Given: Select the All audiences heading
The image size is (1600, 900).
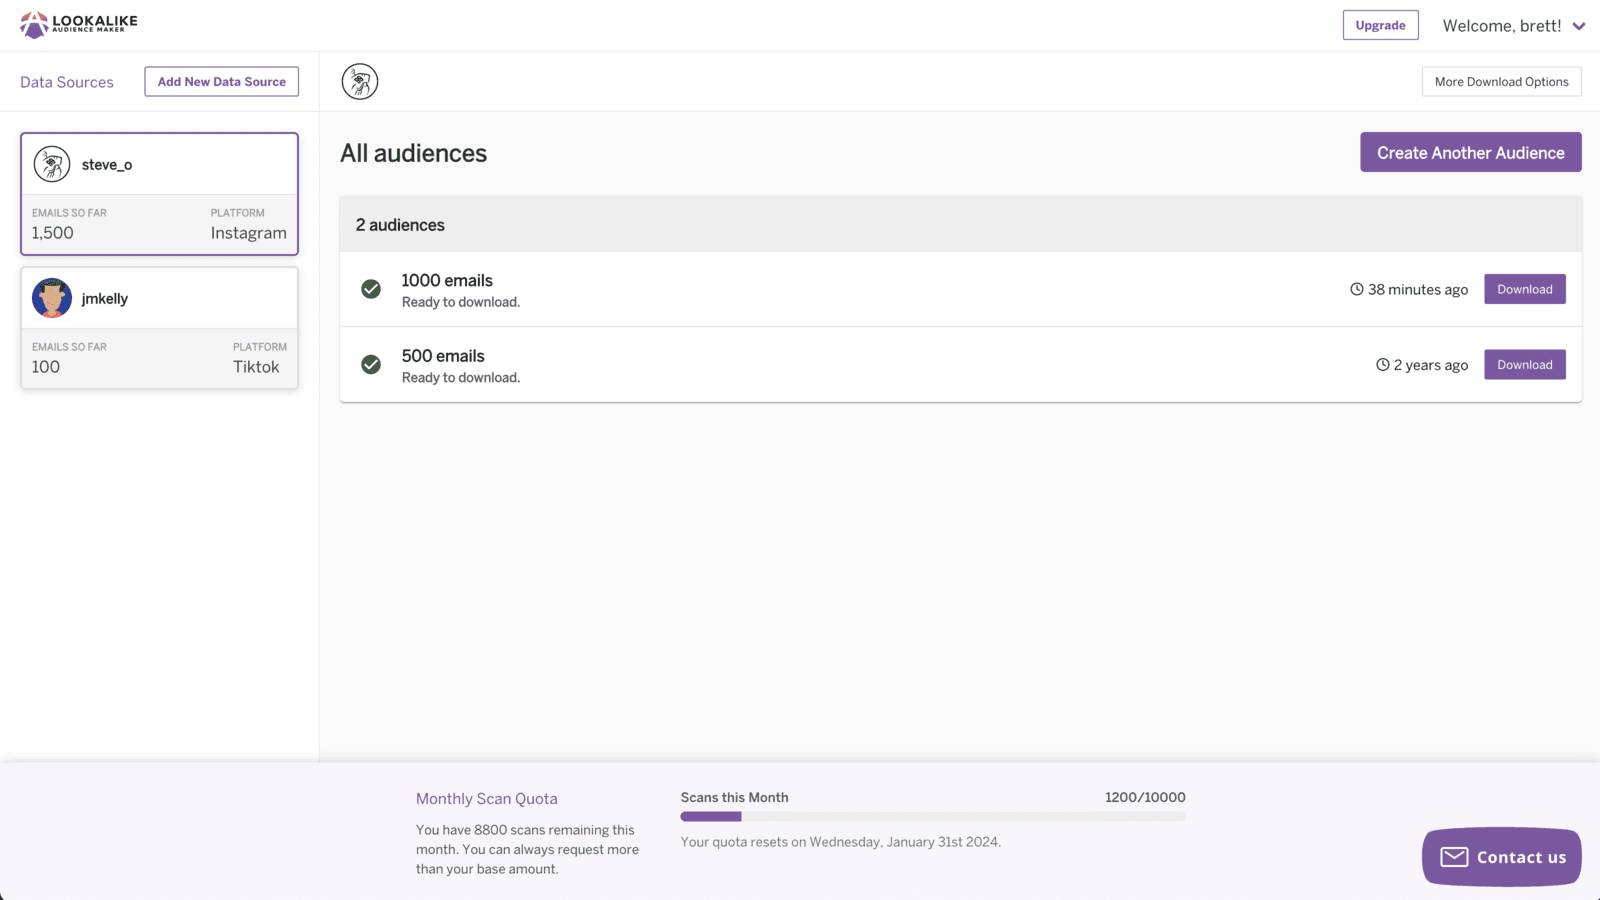Looking at the screenshot, I should 413,153.
